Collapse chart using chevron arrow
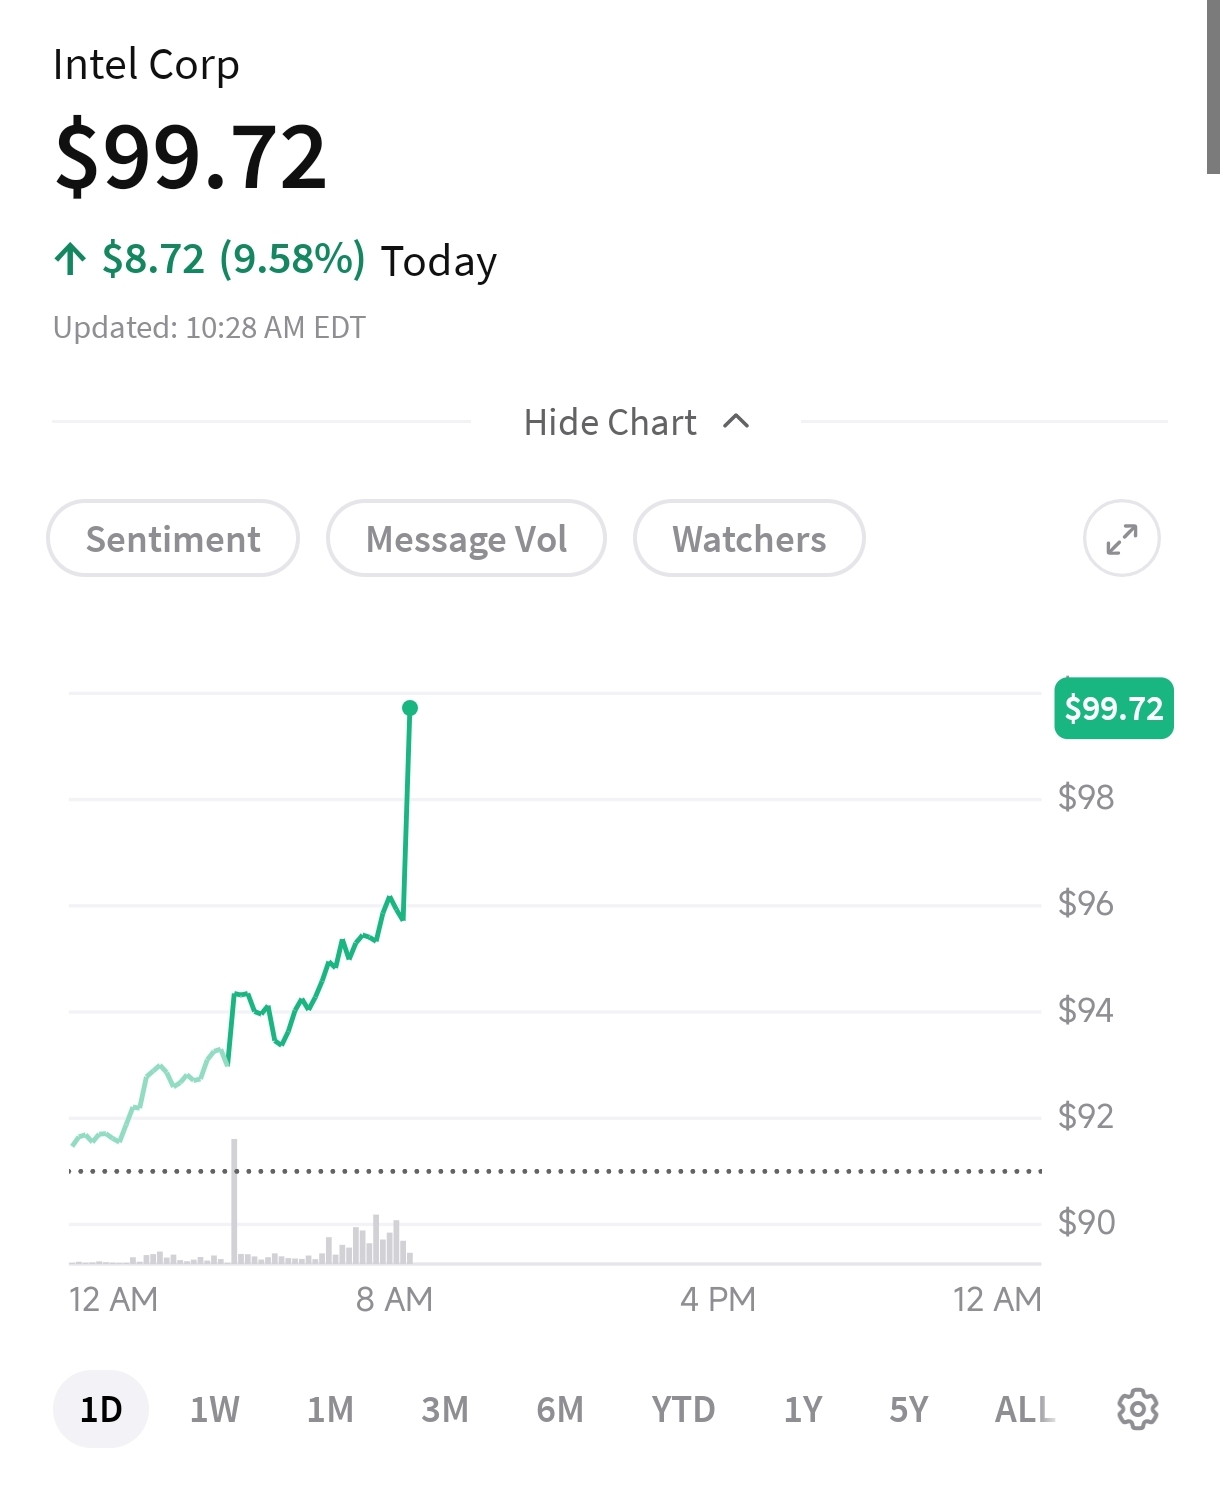Image resolution: width=1220 pixels, height=1501 pixels. coord(736,421)
